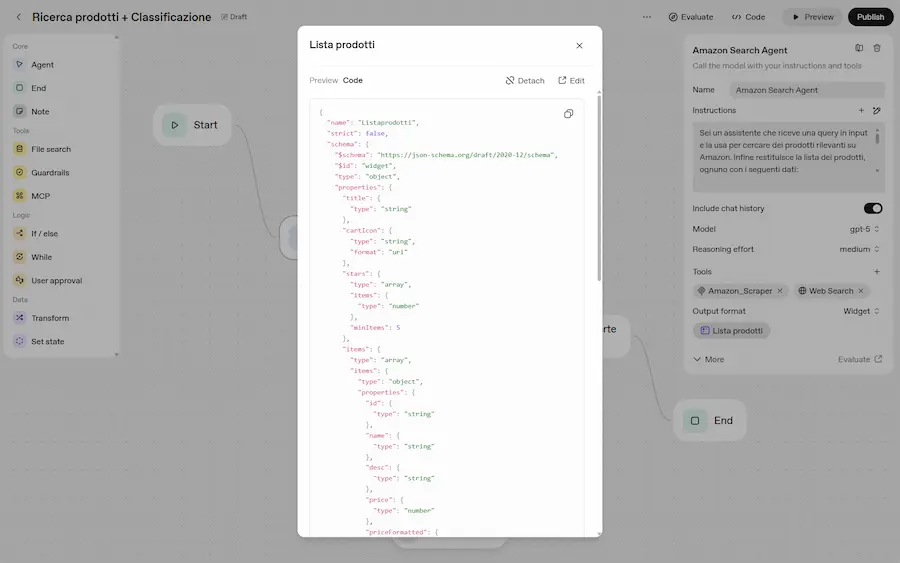
Task: Click into the Name input field
Action: 806,90
